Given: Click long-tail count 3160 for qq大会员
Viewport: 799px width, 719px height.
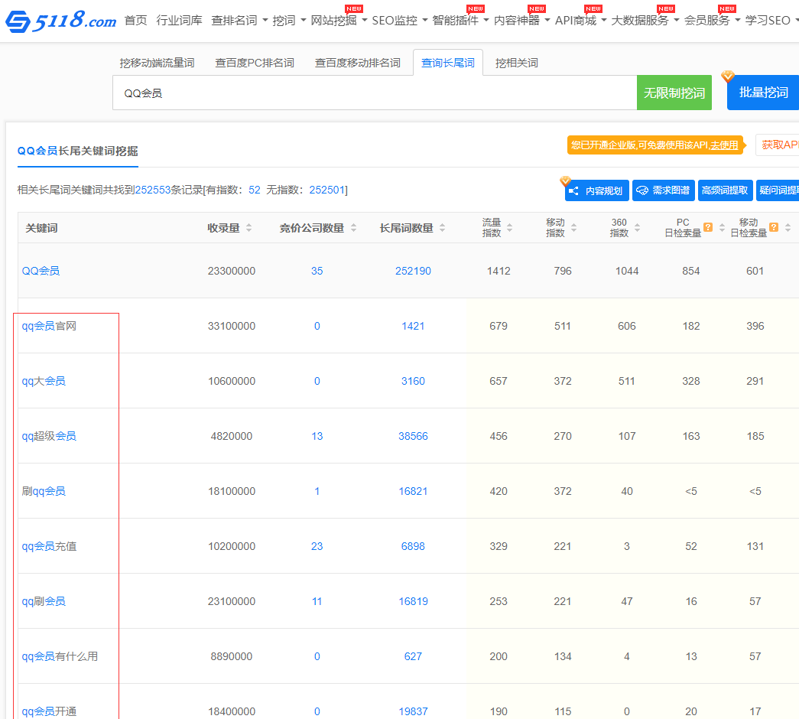Looking at the screenshot, I should click(413, 381).
